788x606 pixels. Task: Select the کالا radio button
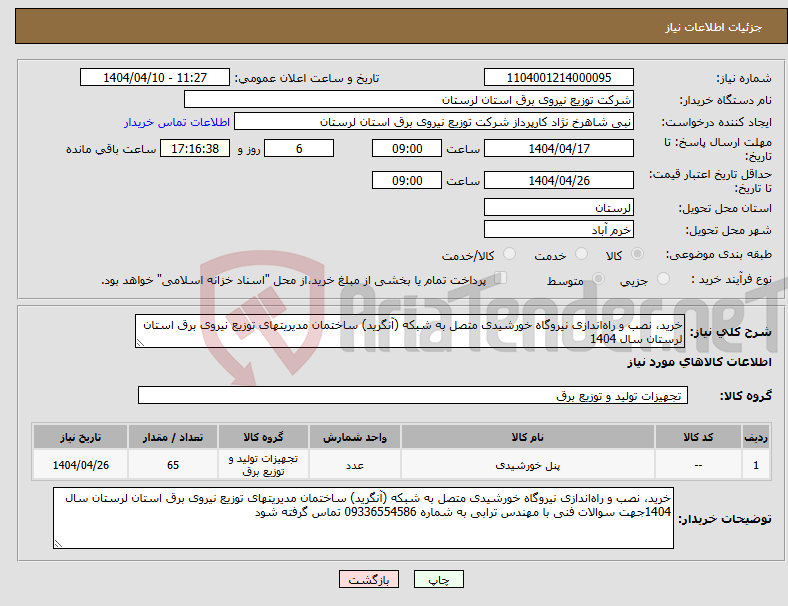[637, 254]
